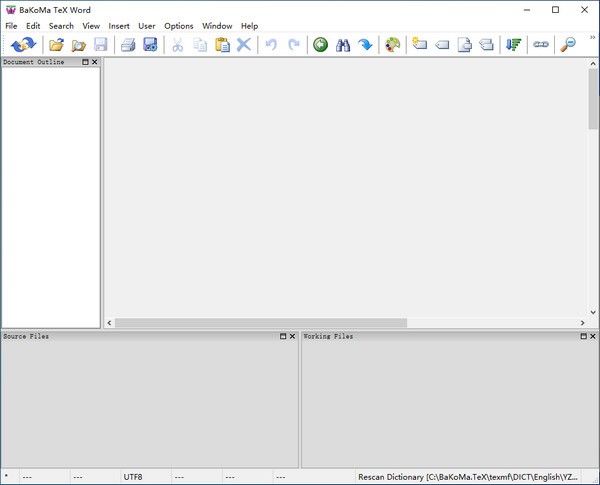The width and height of the screenshot is (600, 485).
Task: Click the page reference document icon
Action: click(x=465, y=45)
